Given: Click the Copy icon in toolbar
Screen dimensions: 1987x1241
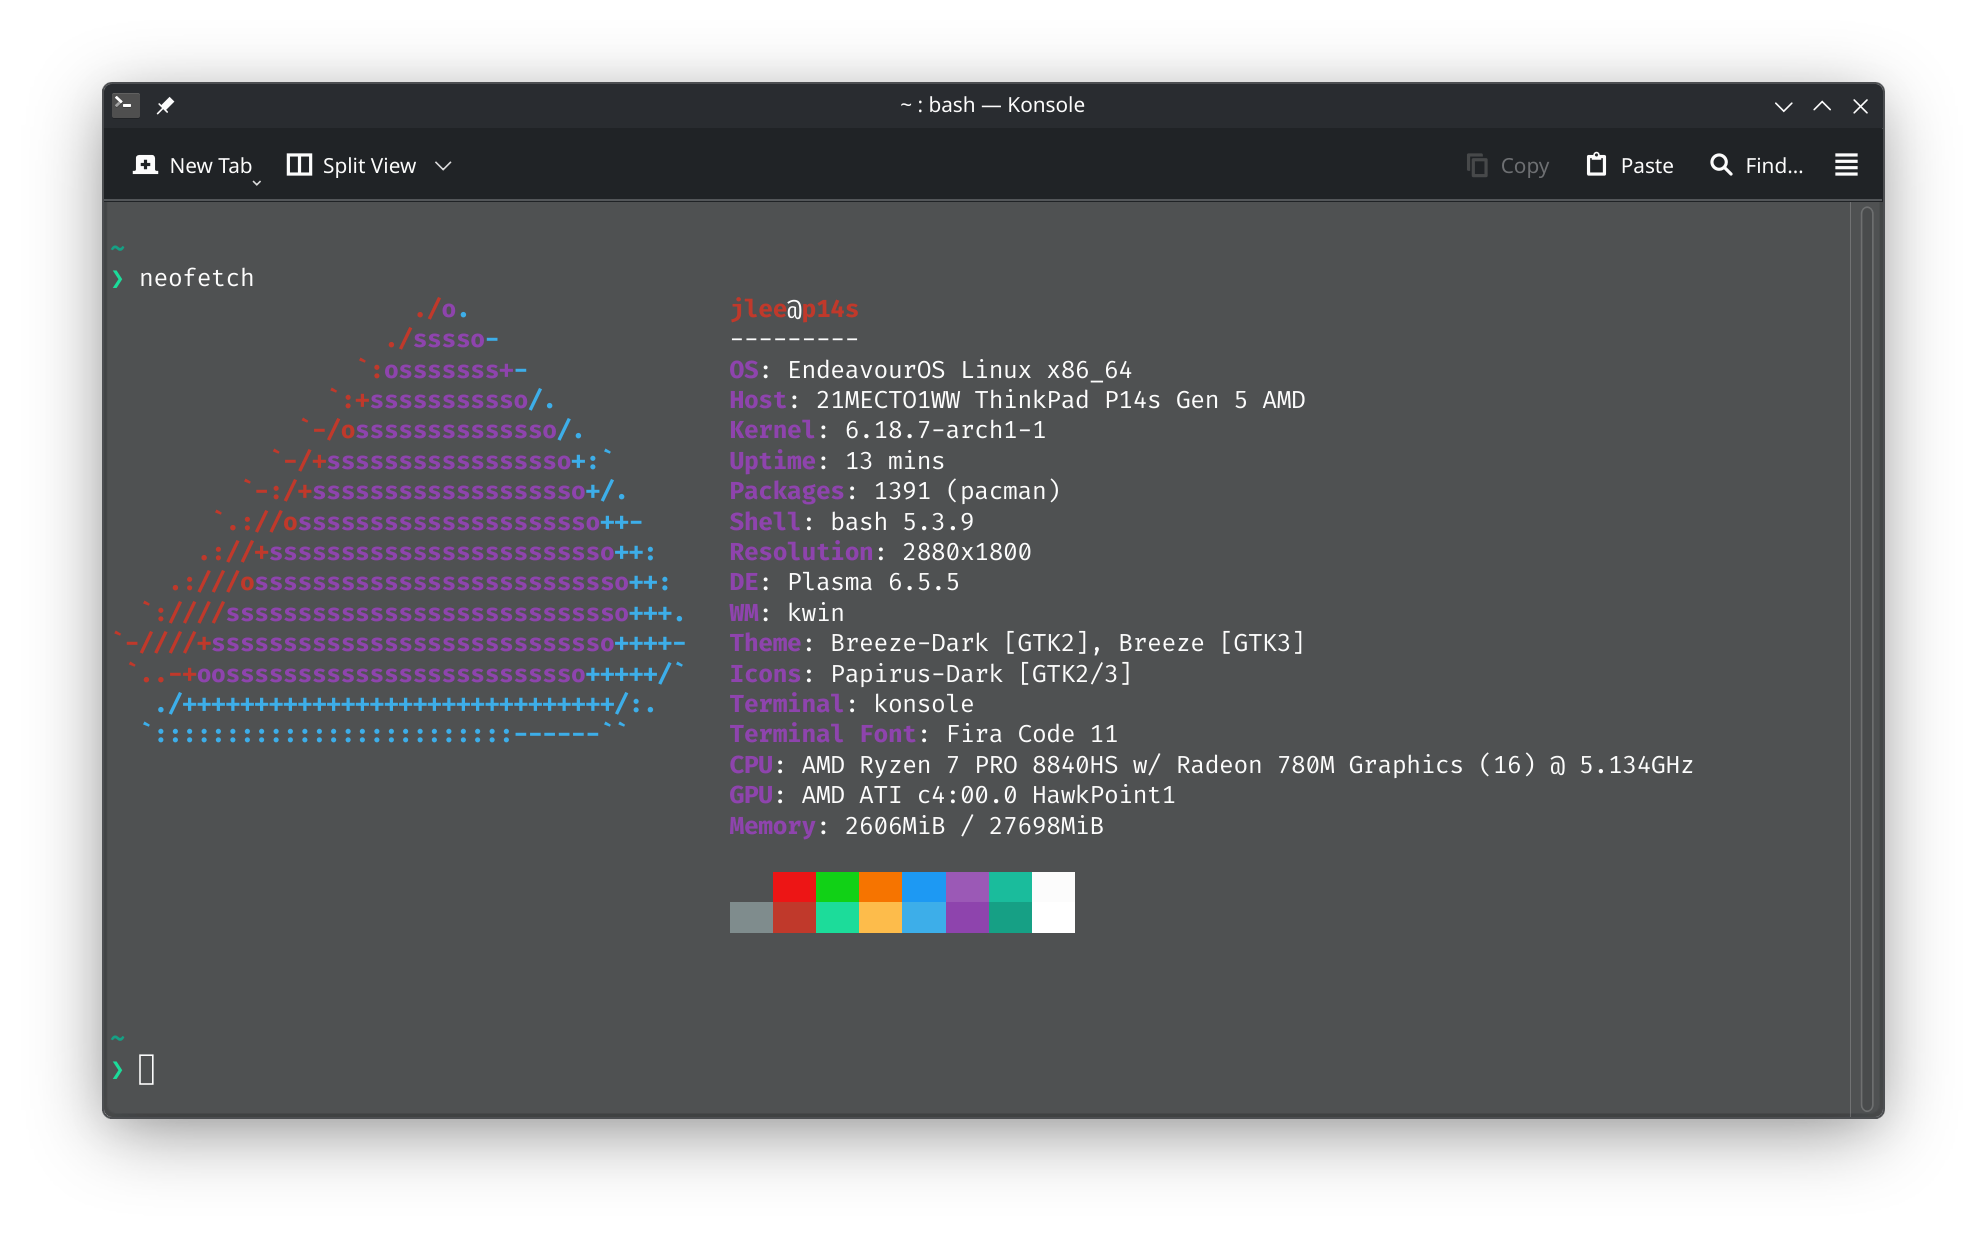Looking at the screenshot, I should click(1477, 165).
